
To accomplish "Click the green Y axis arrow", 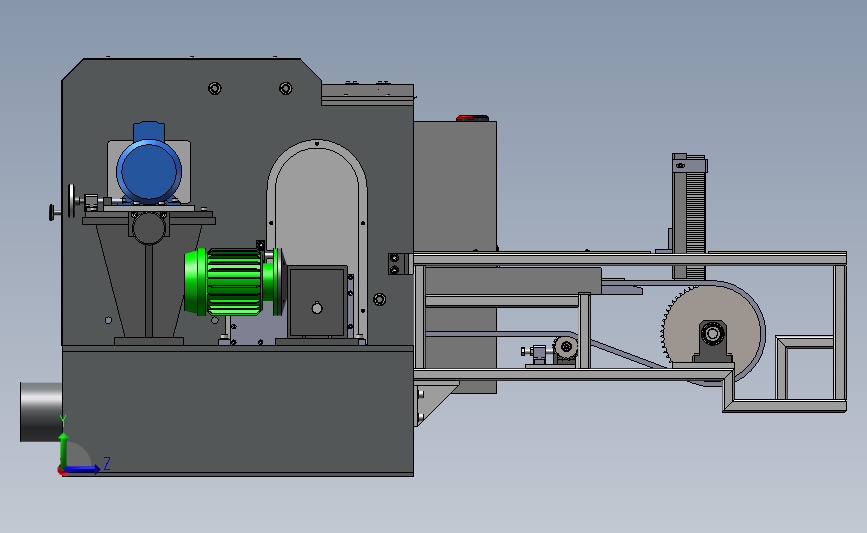I will point(64,449).
